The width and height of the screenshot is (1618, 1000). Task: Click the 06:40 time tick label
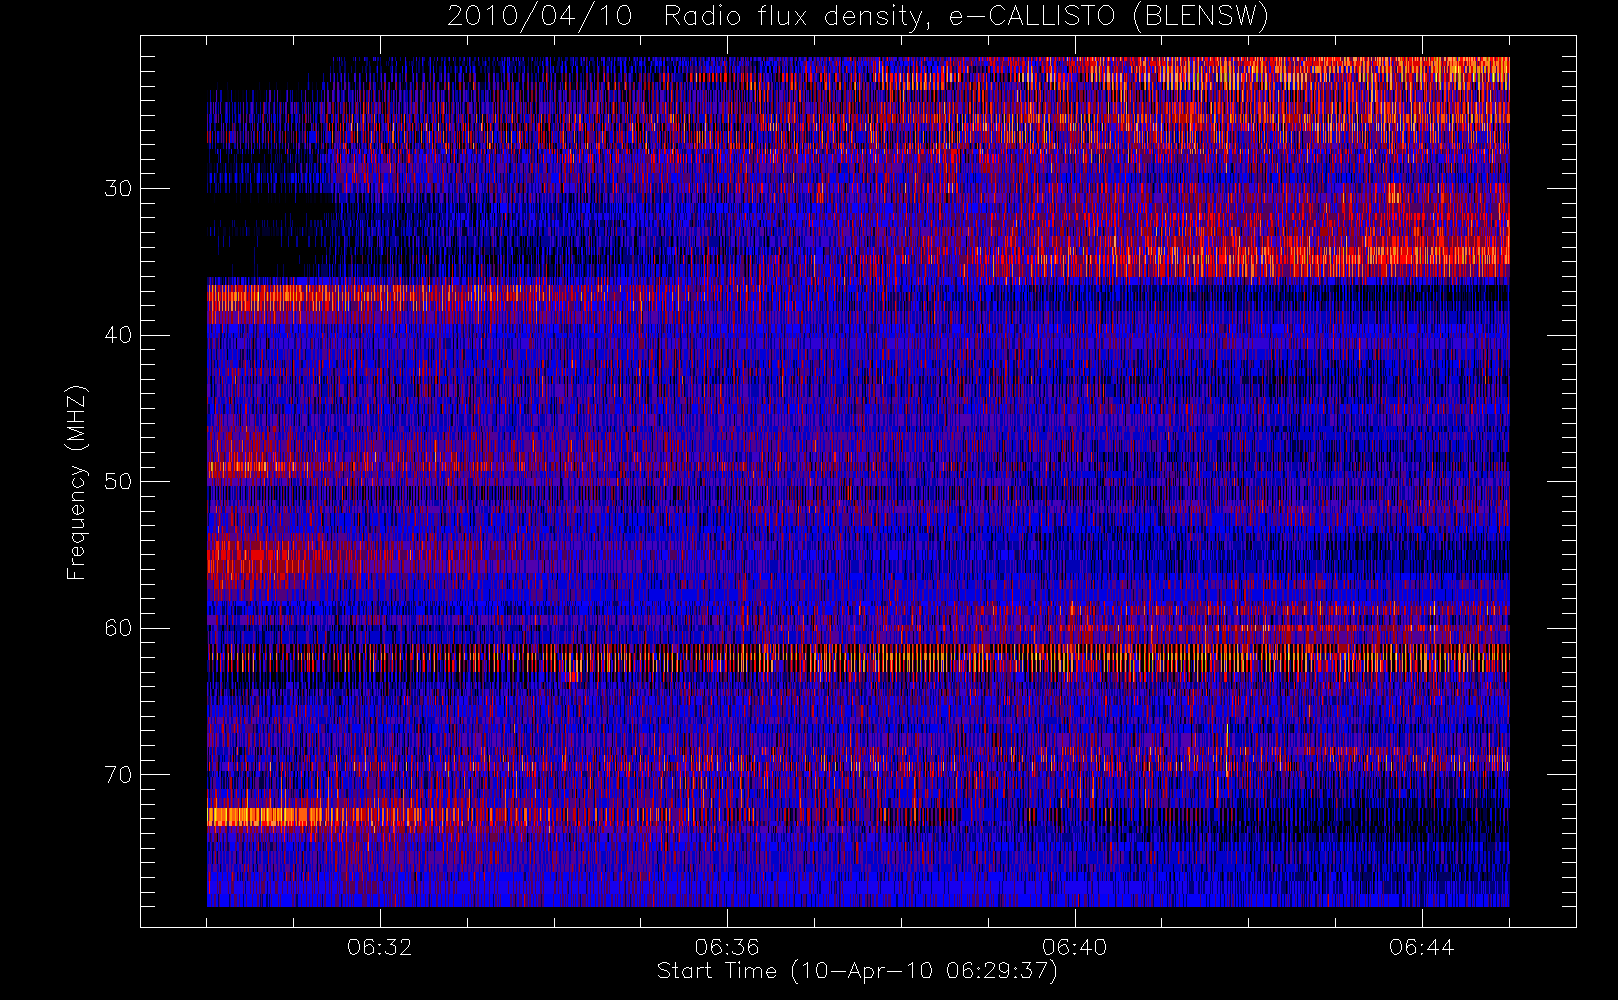[1075, 947]
